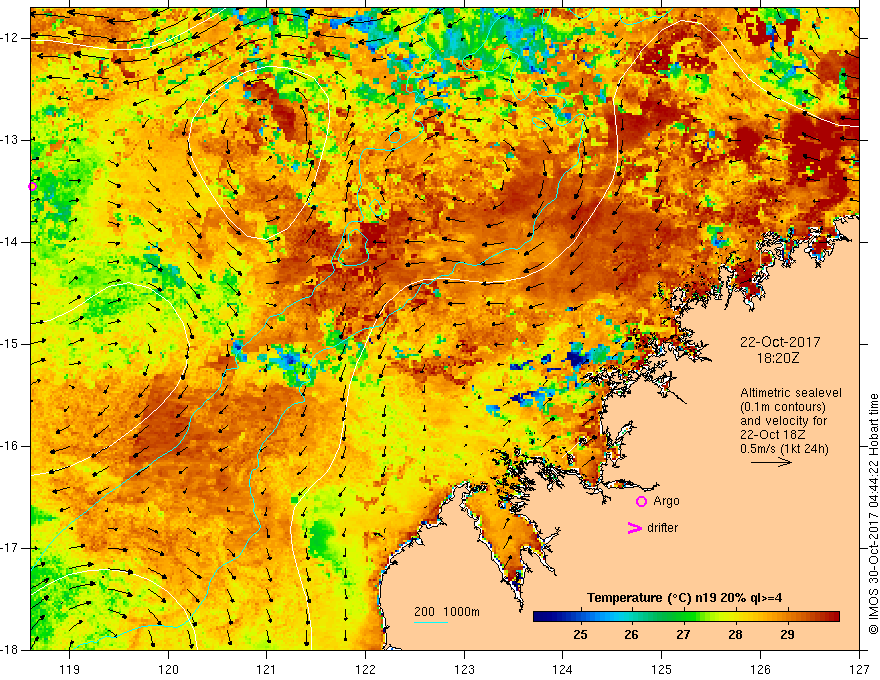
Task: Click the latitude label -16
Action: 11,446
